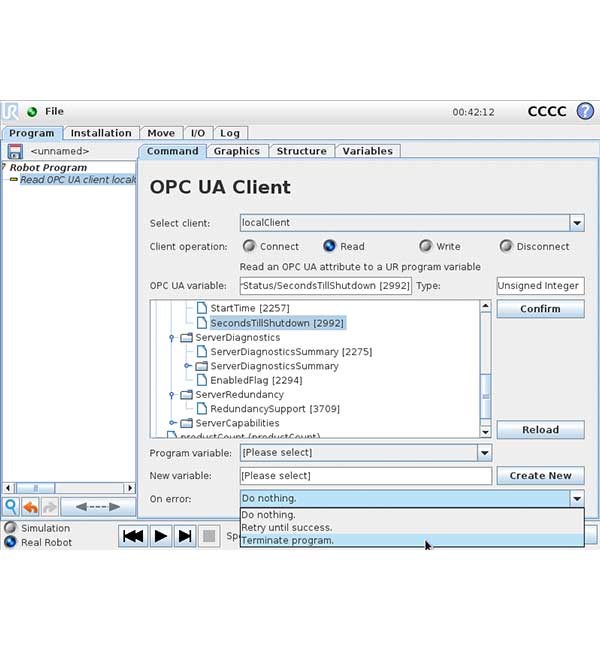Click the program tree scroll left arrow
The width and height of the screenshot is (600, 650).
click(8, 488)
